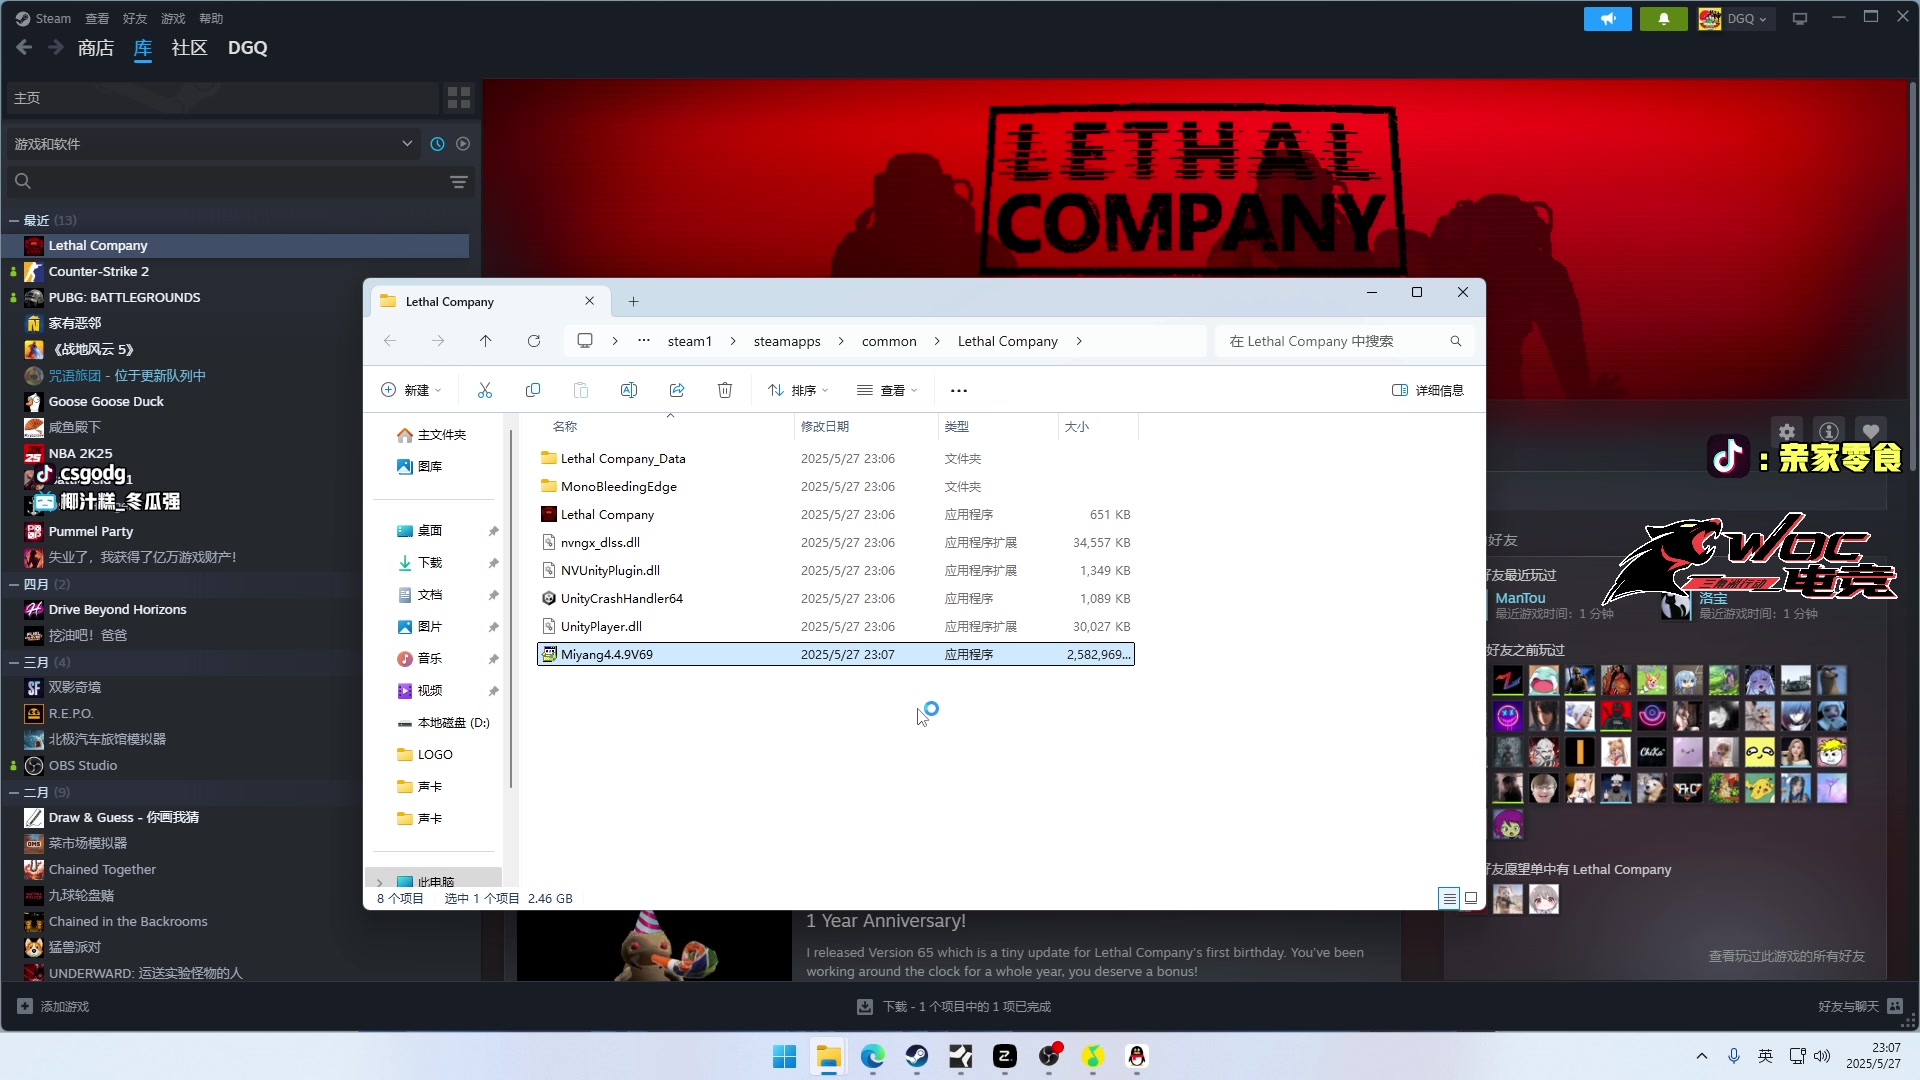
Task: Open QQ penguin app from the taskbar
Action: pyautogui.click(x=1137, y=1056)
